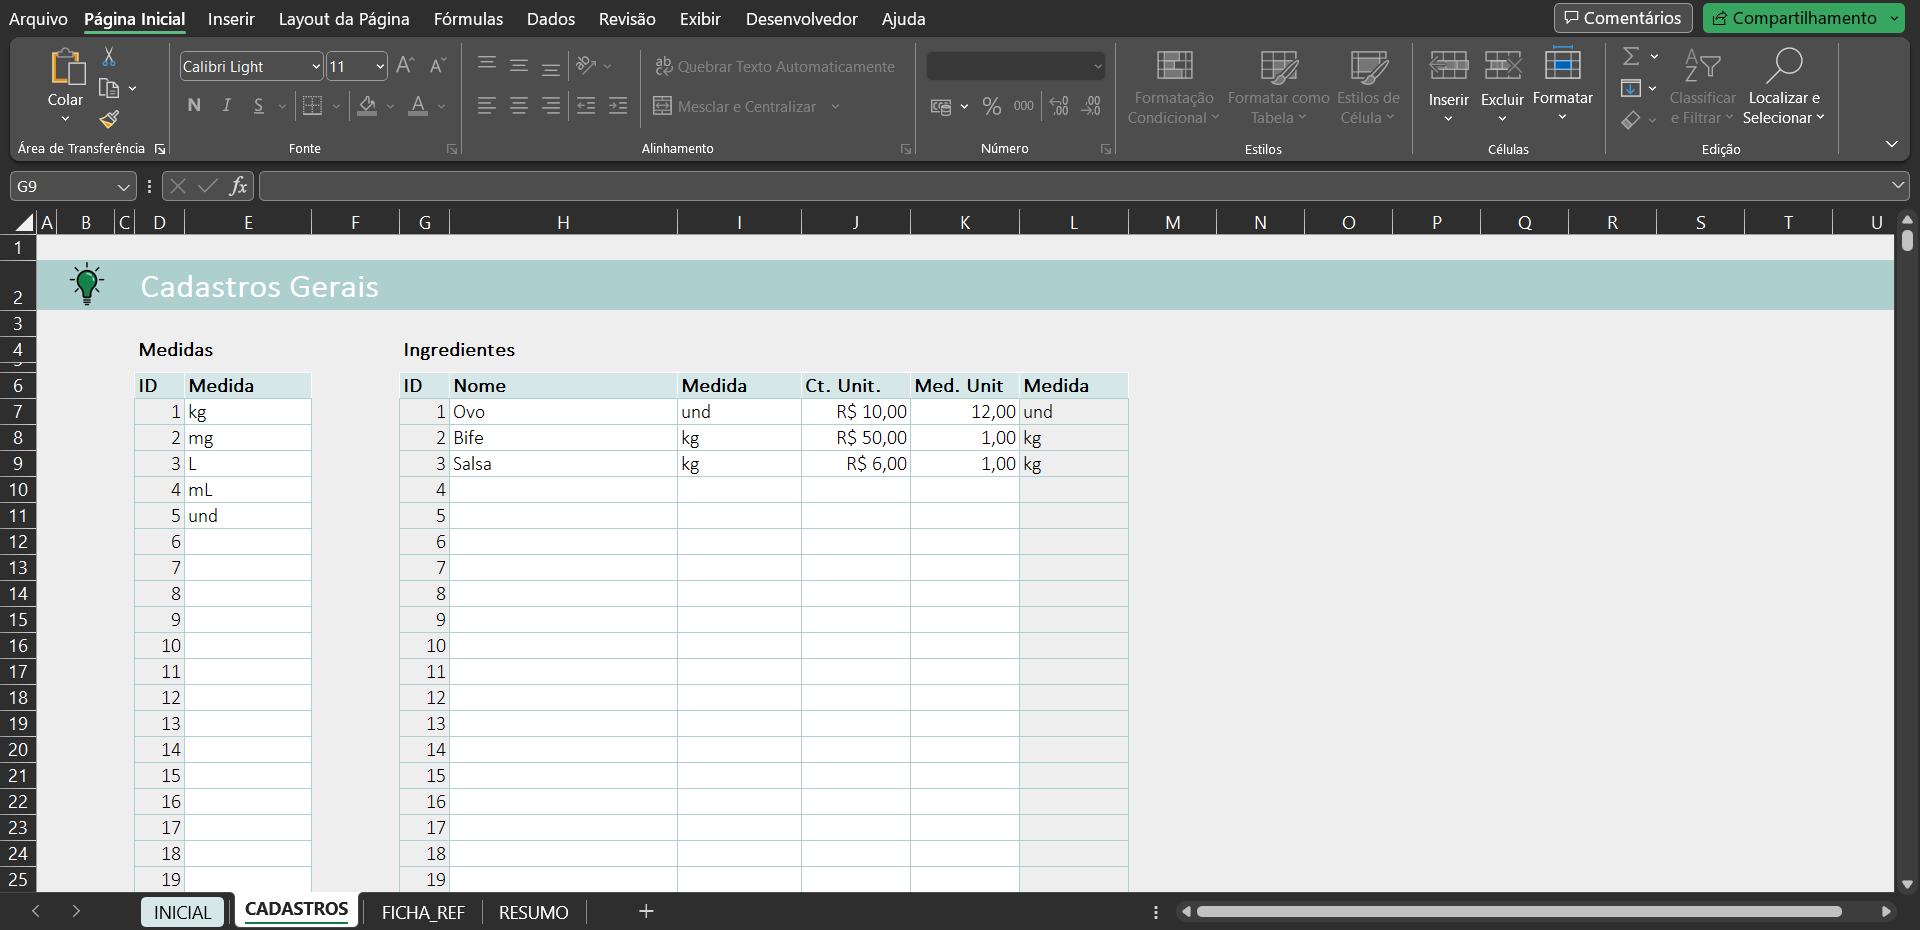1920x930 pixels.
Task: Open the Comentários button
Action: 1622,18
